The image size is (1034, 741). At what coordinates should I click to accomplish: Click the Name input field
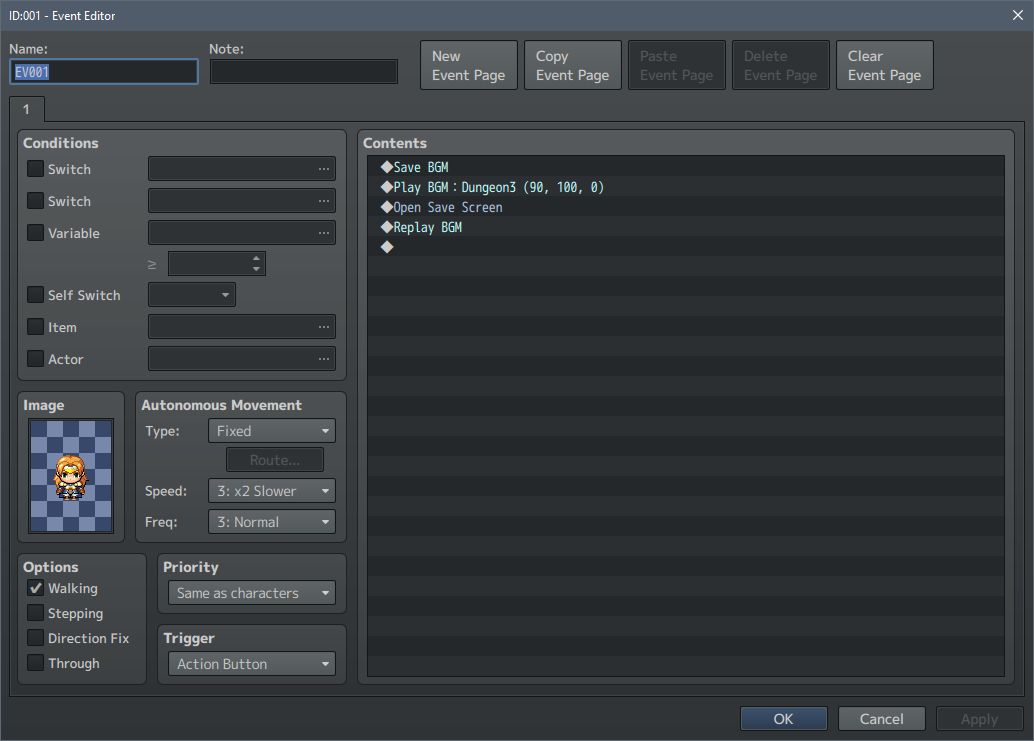[x=104, y=72]
